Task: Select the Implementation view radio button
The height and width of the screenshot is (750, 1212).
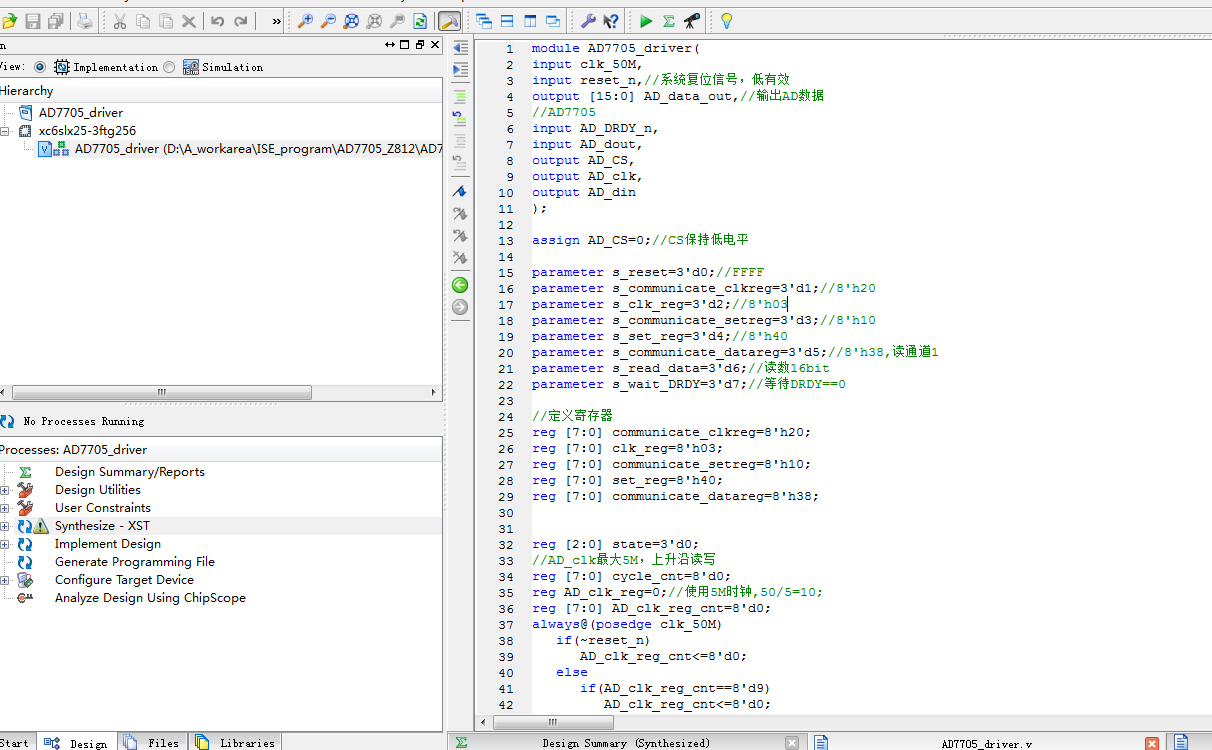Action: (x=40, y=67)
